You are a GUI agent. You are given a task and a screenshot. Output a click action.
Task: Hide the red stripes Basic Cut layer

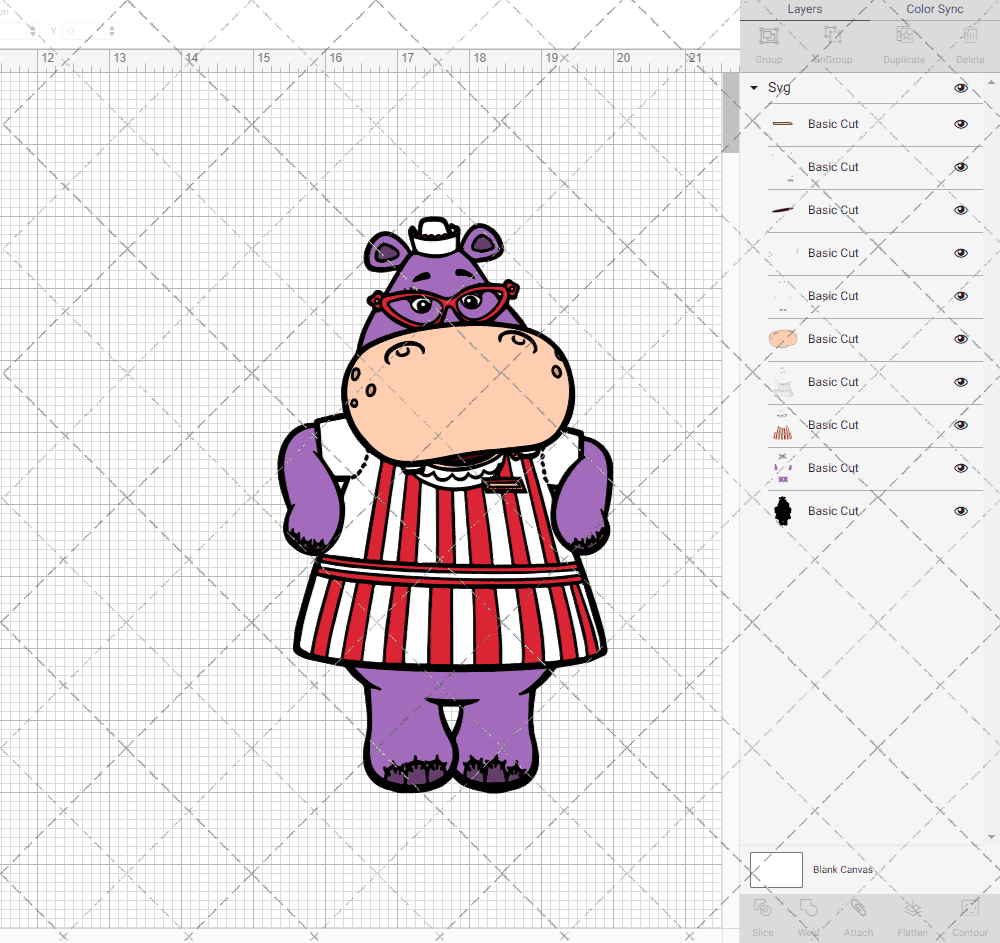coord(960,425)
